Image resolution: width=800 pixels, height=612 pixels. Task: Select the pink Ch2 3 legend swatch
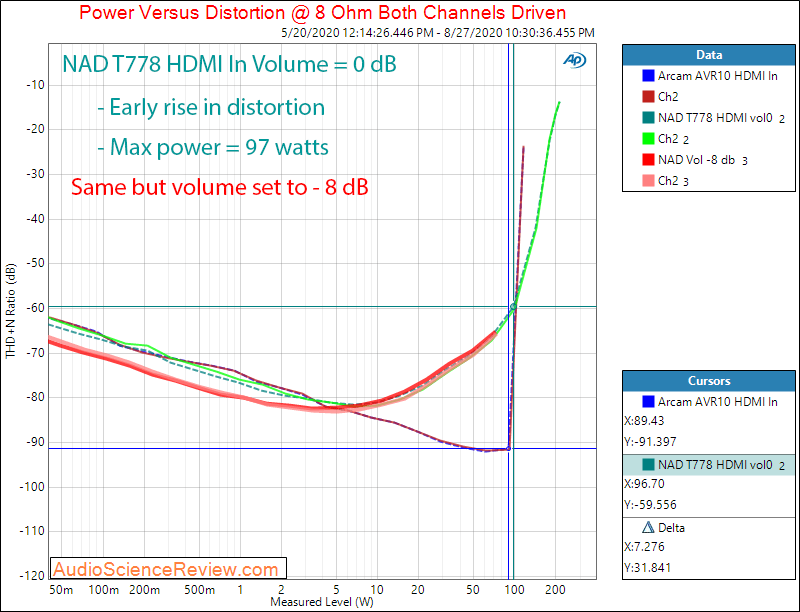pos(648,181)
